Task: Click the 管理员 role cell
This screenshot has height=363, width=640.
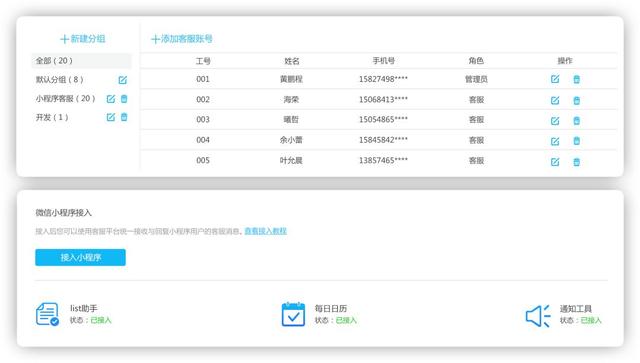Action: pyautogui.click(x=476, y=79)
